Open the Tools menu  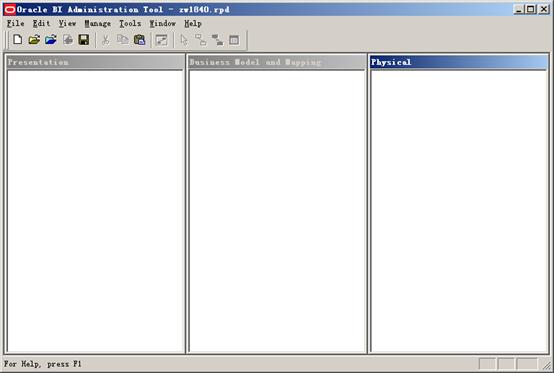coord(130,24)
